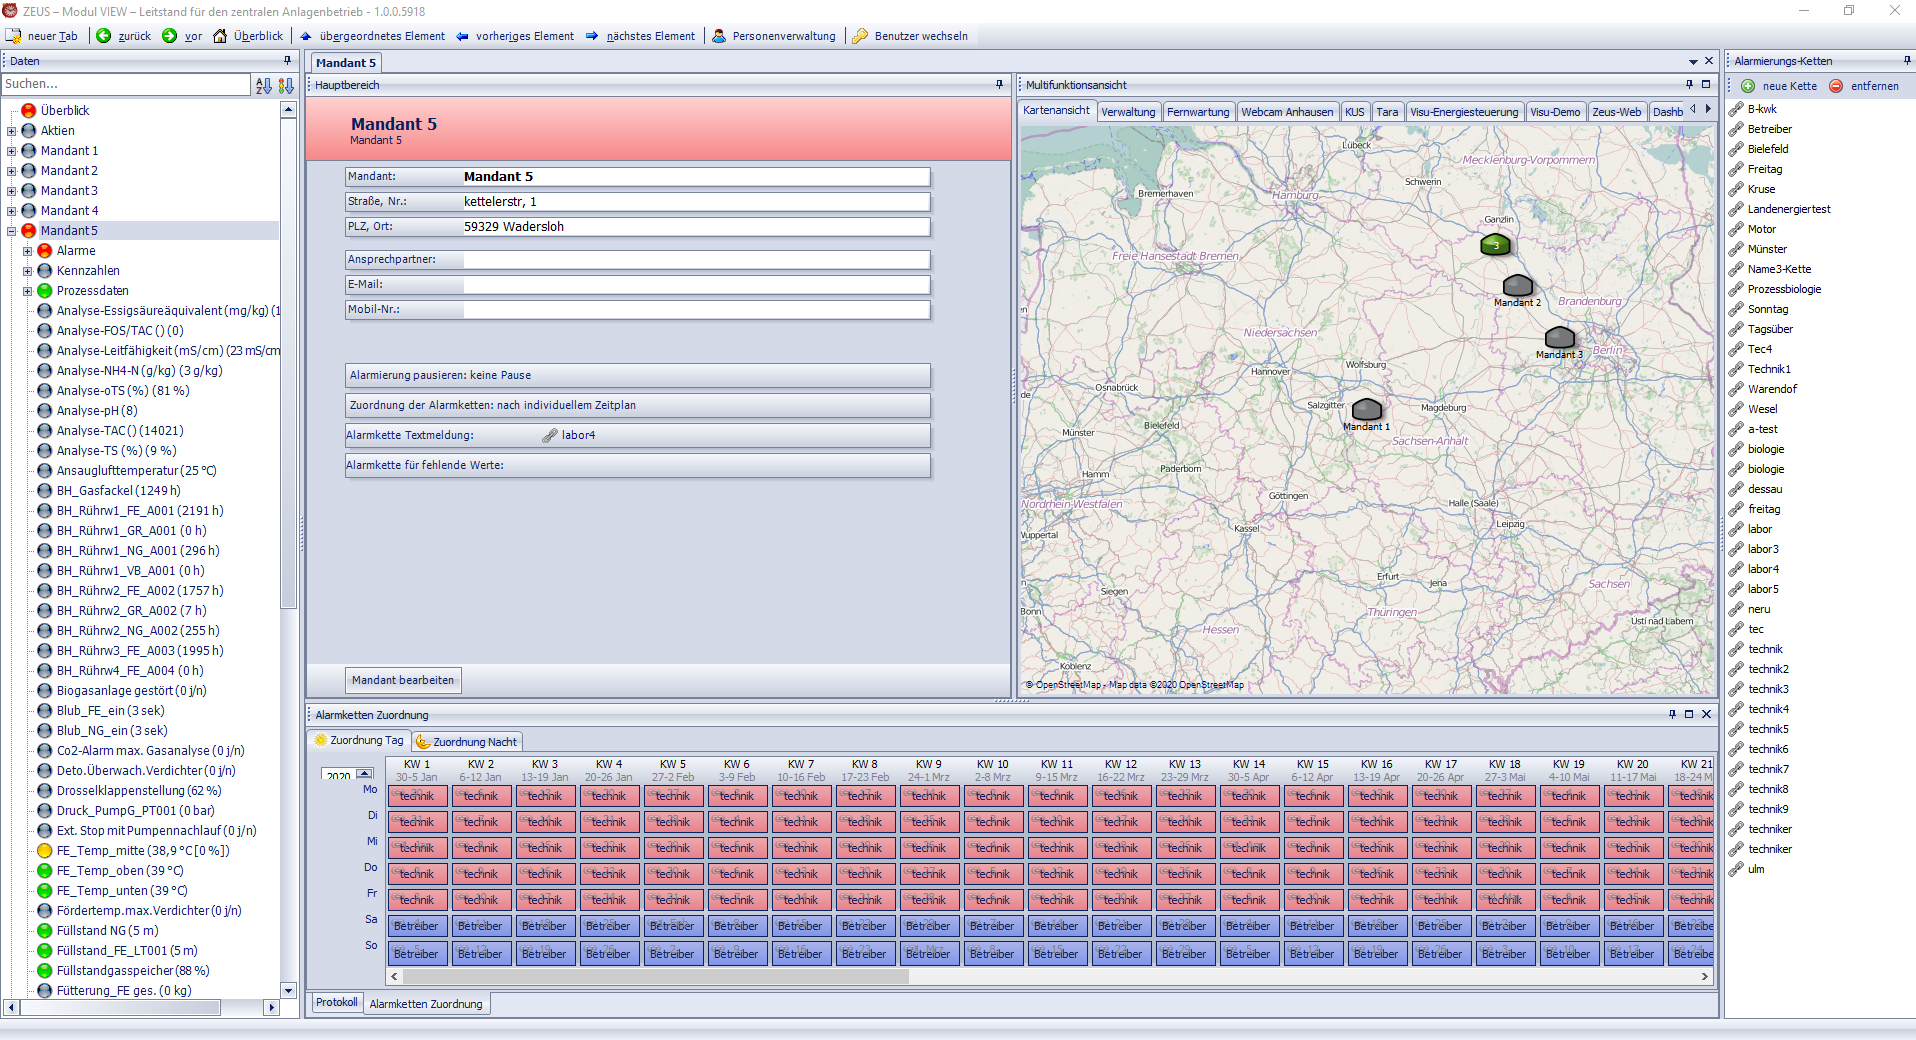The width and height of the screenshot is (1916, 1040).
Task: Click labor4 chain link icon
Action: tap(550, 435)
